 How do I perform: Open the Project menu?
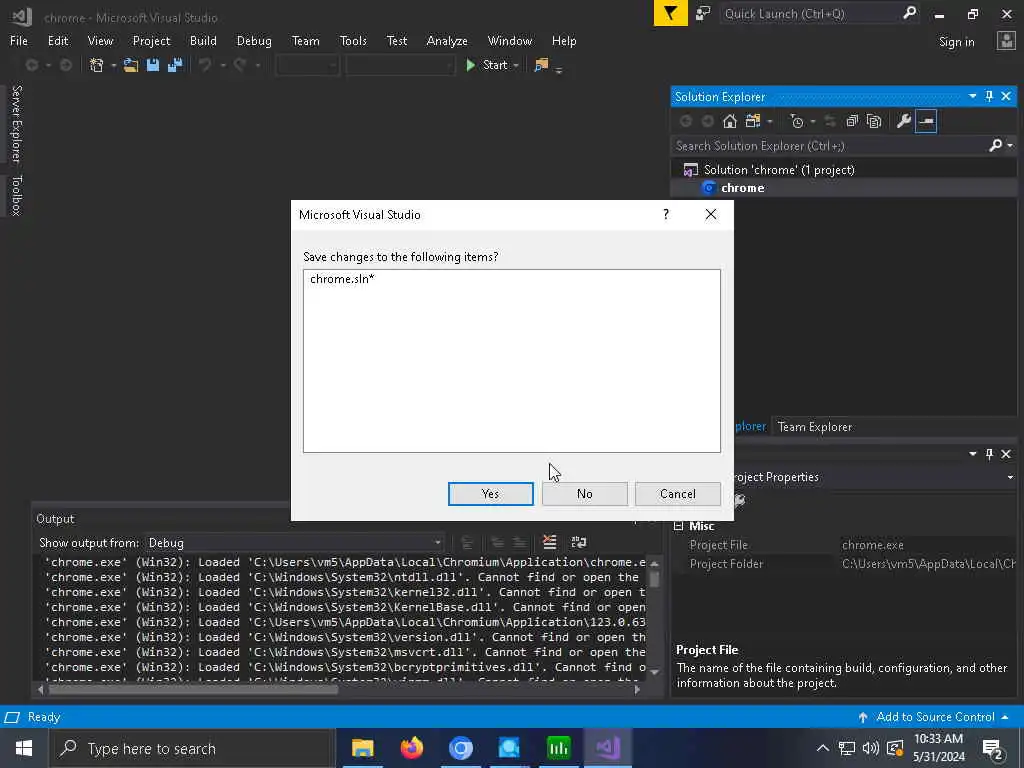[x=152, y=40]
